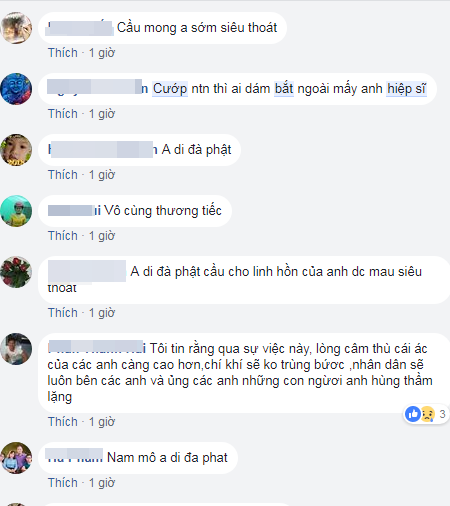
Task: Click the '1 giờ' timestamp of 'Vô cùng thương tiếc'
Action: coord(102,236)
